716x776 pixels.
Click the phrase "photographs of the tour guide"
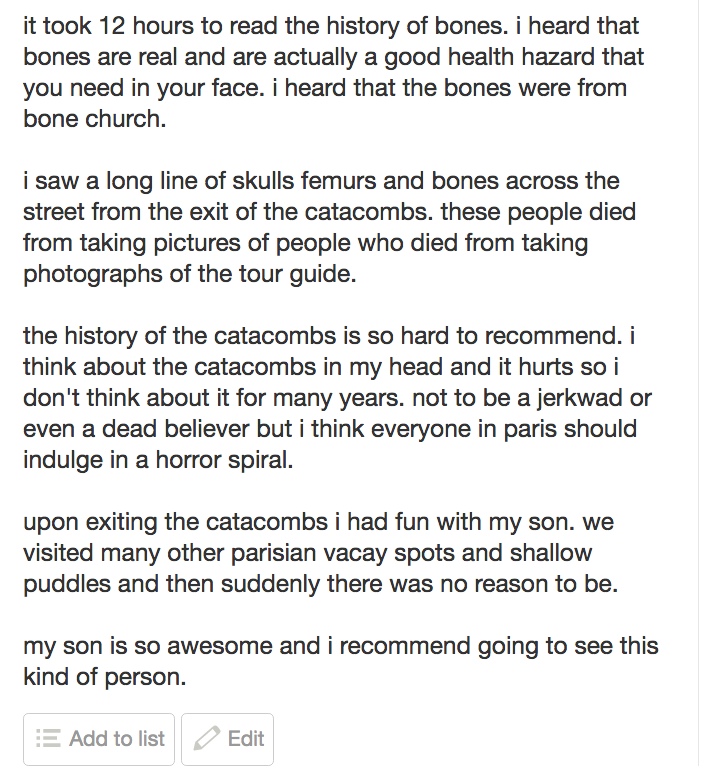point(188,274)
